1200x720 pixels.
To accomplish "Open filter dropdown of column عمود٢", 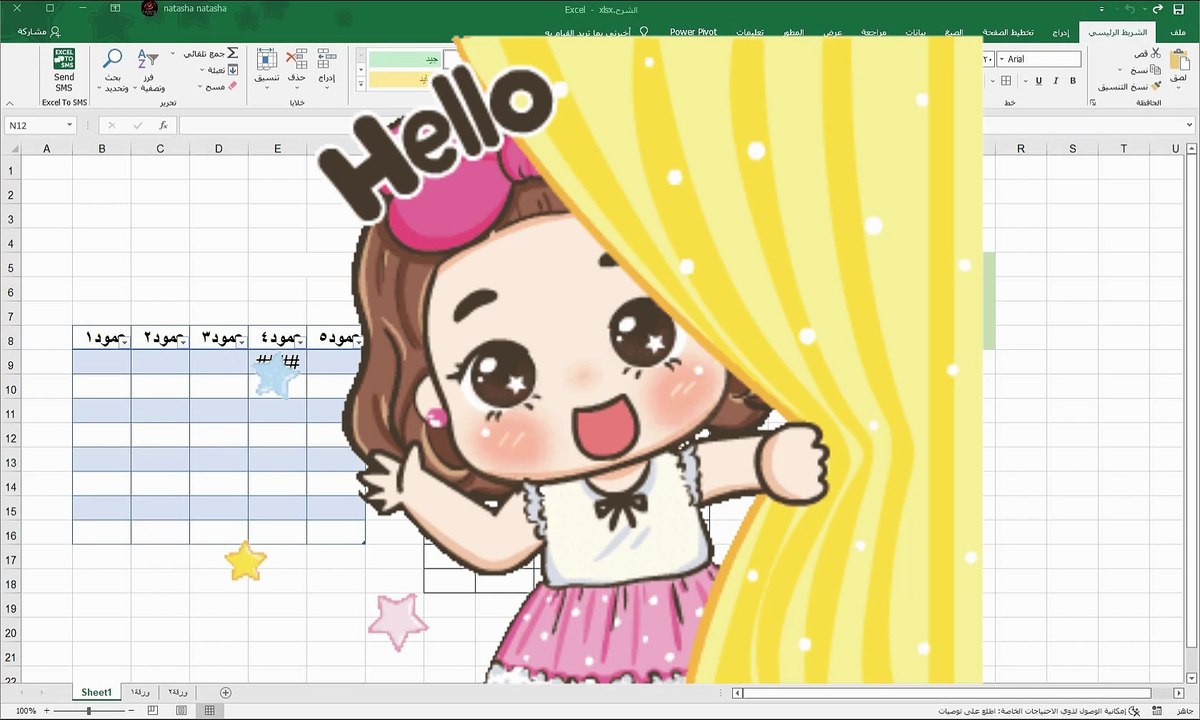I will click(183, 342).
